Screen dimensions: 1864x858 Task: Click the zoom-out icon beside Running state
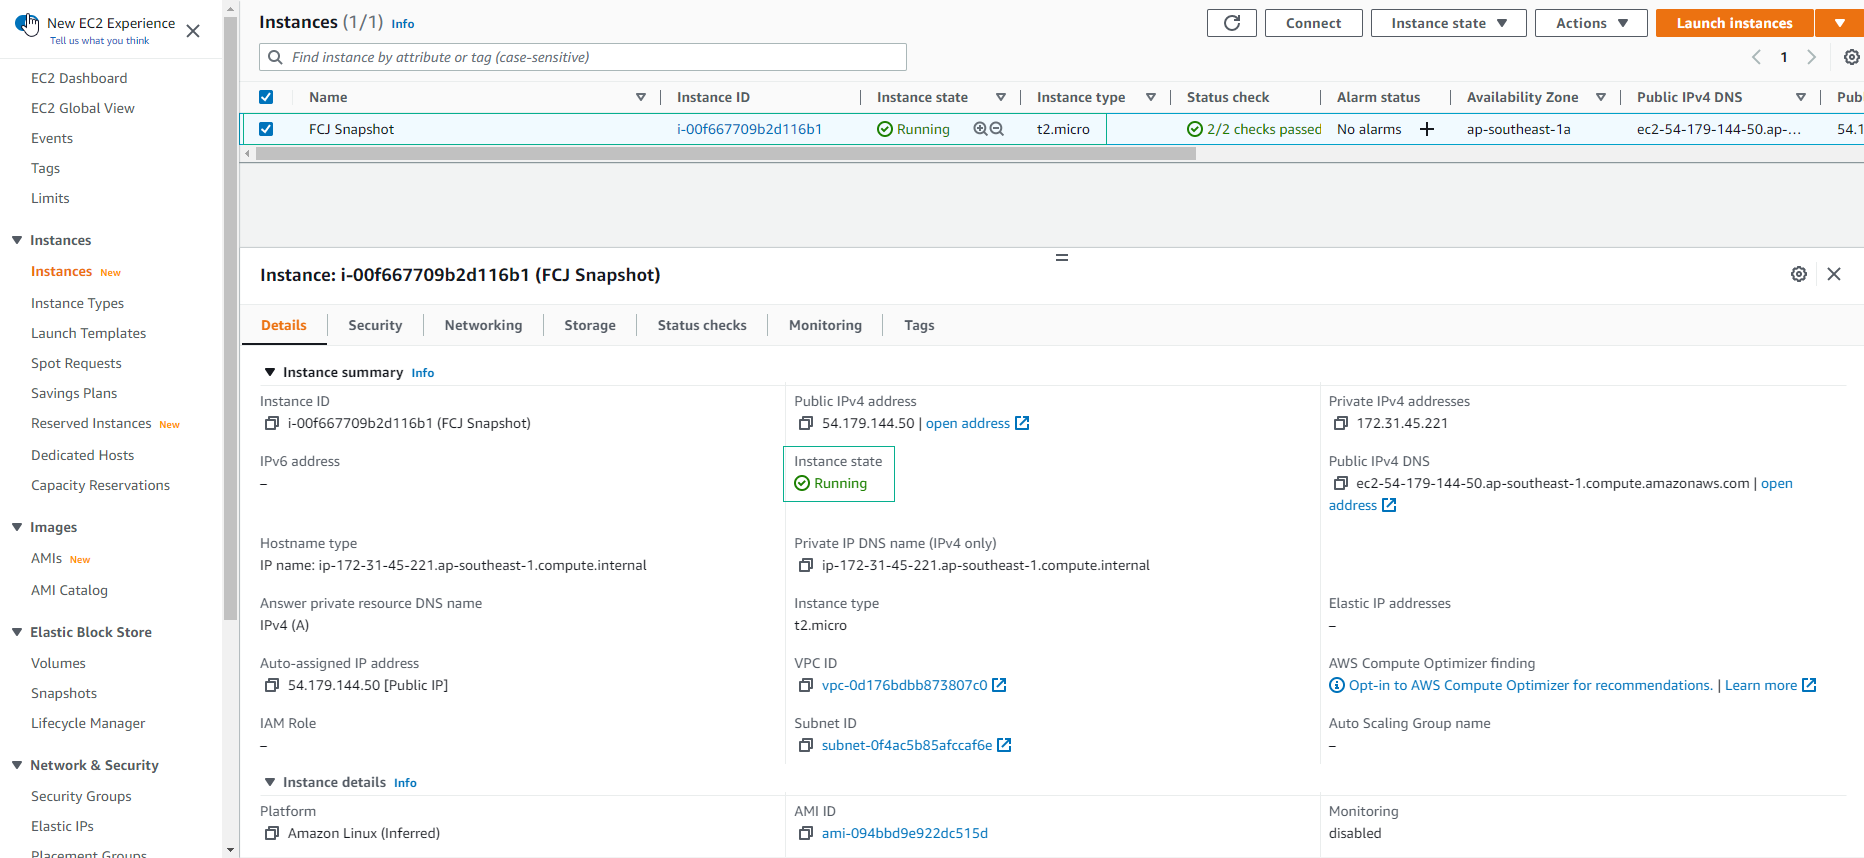coord(997,129)
